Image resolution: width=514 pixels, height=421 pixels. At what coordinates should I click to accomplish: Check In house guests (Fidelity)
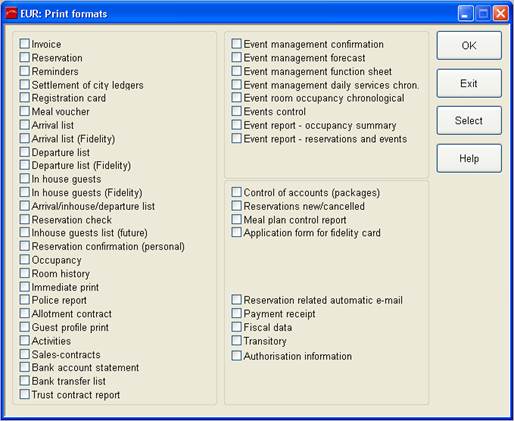pos(24,192)
